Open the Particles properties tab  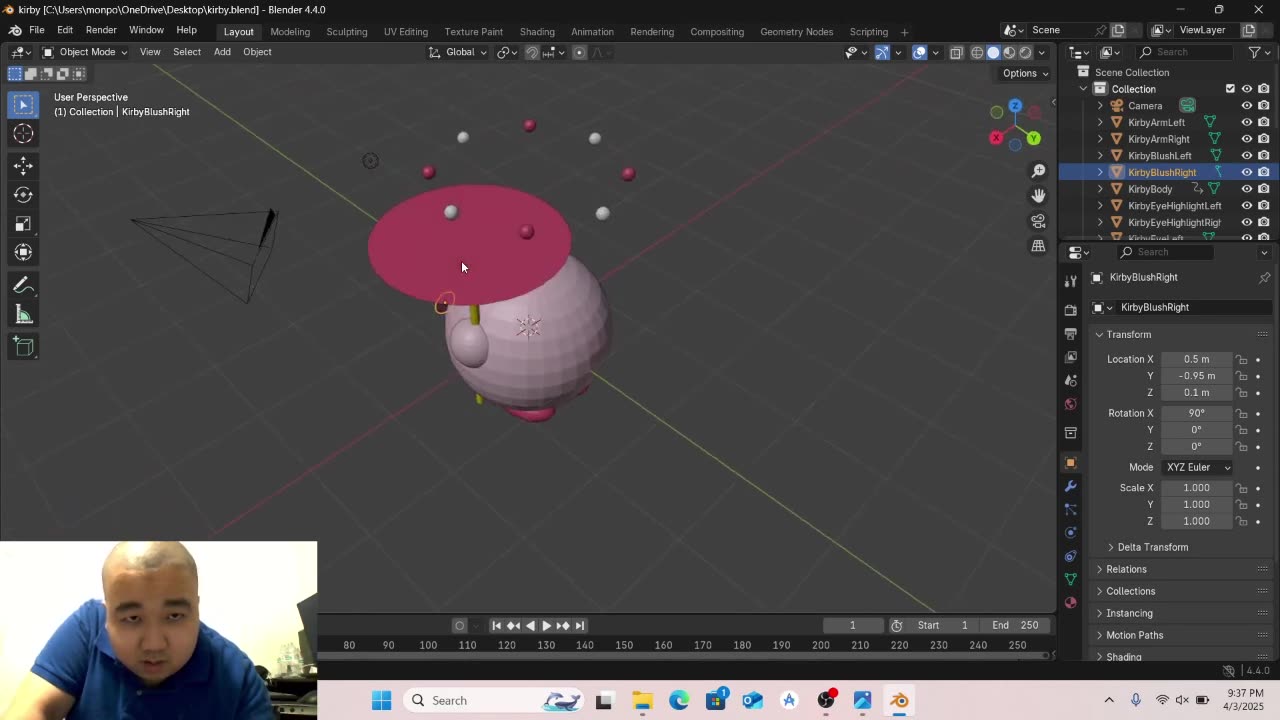tap(1071, 509)
